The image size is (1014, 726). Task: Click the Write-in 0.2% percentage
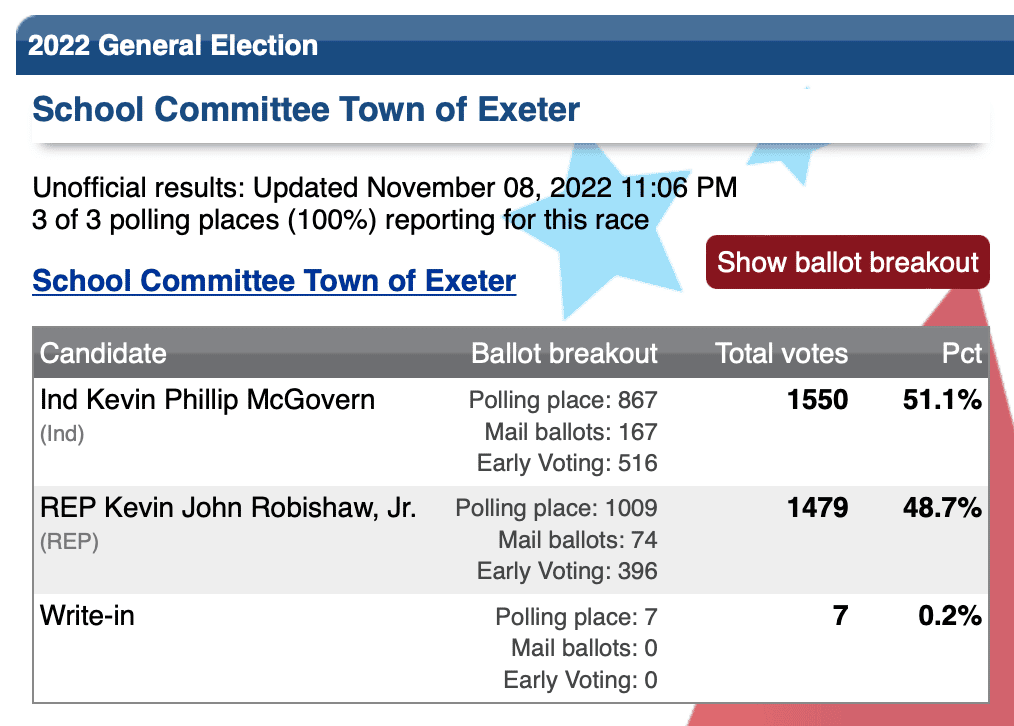pos(951,615)
